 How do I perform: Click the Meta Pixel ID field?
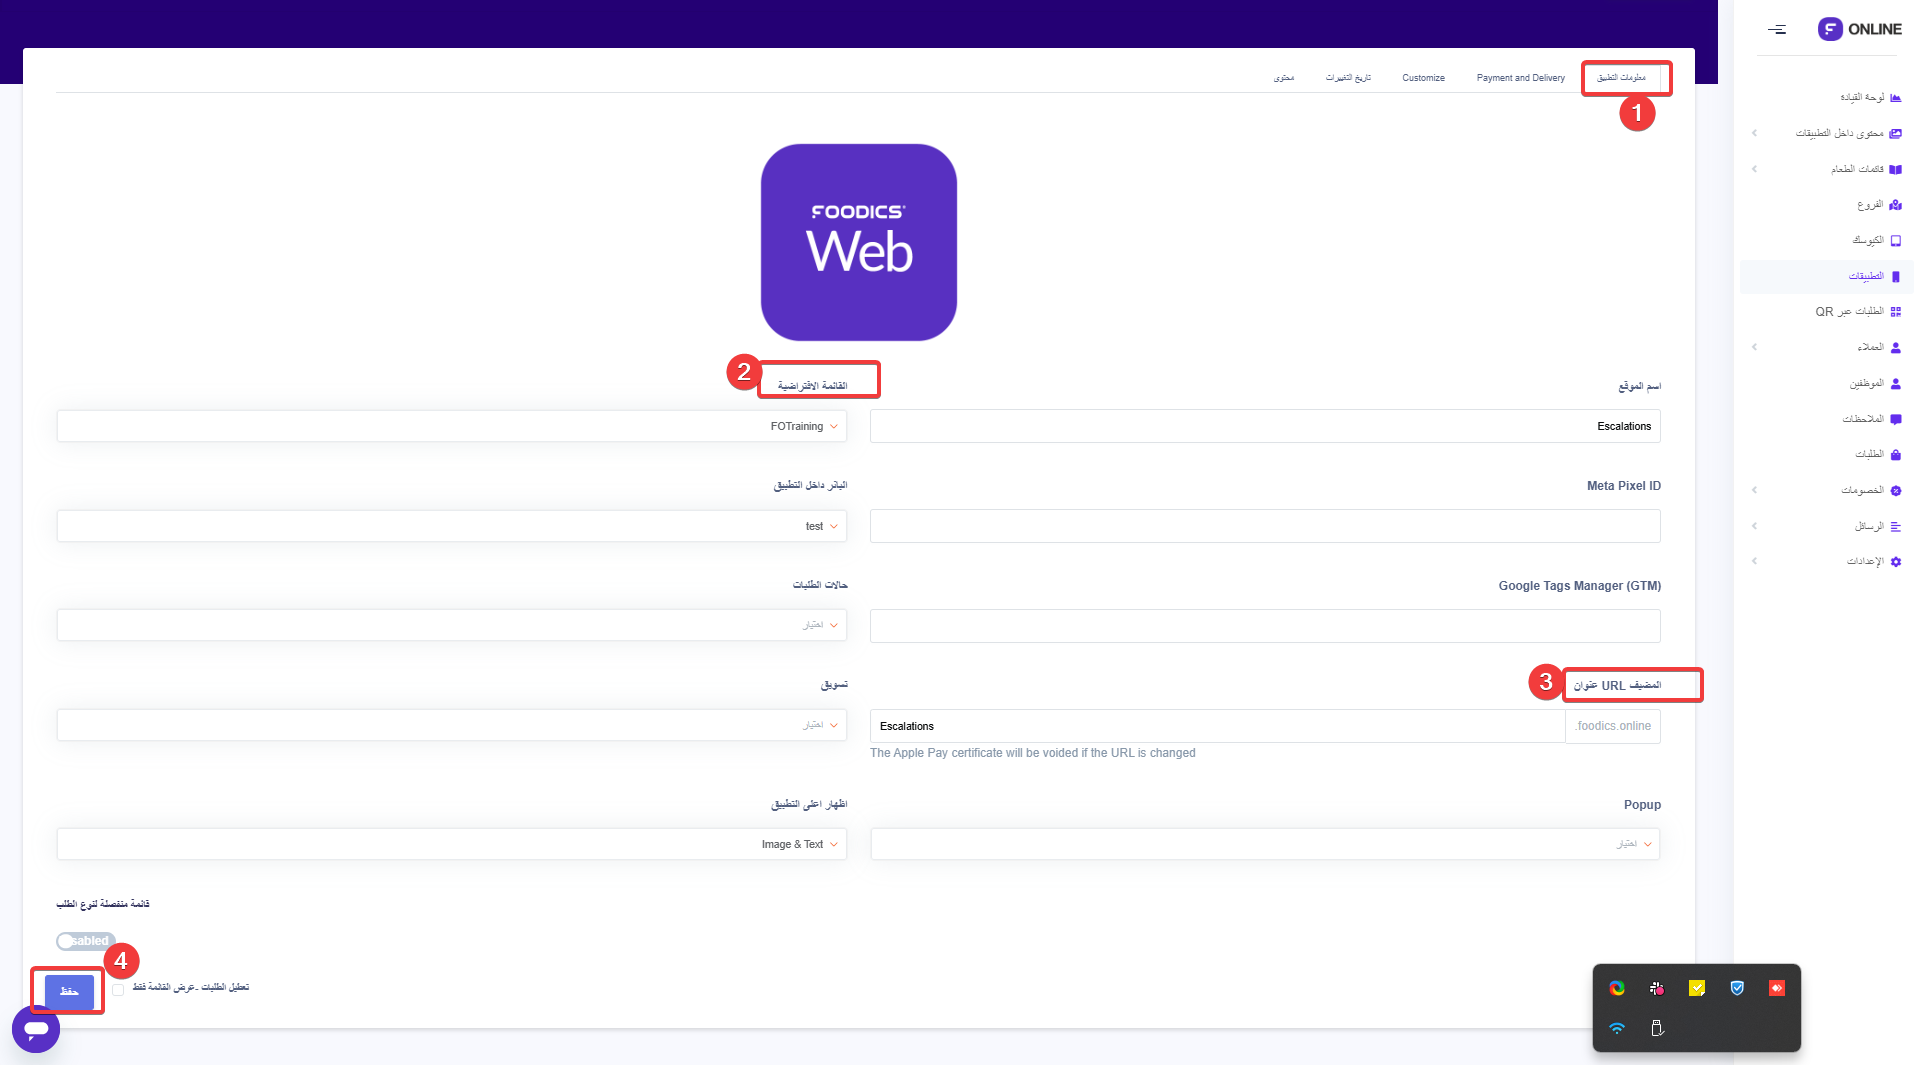click(1265, 526)
